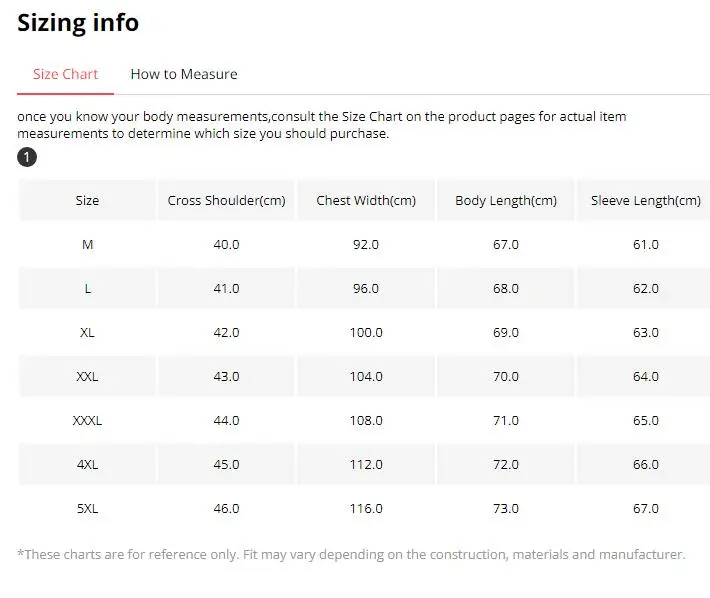This screenshot has width=710, height=598.
Task: Click the 46.0 cross shoulder value
Action: 226,508
